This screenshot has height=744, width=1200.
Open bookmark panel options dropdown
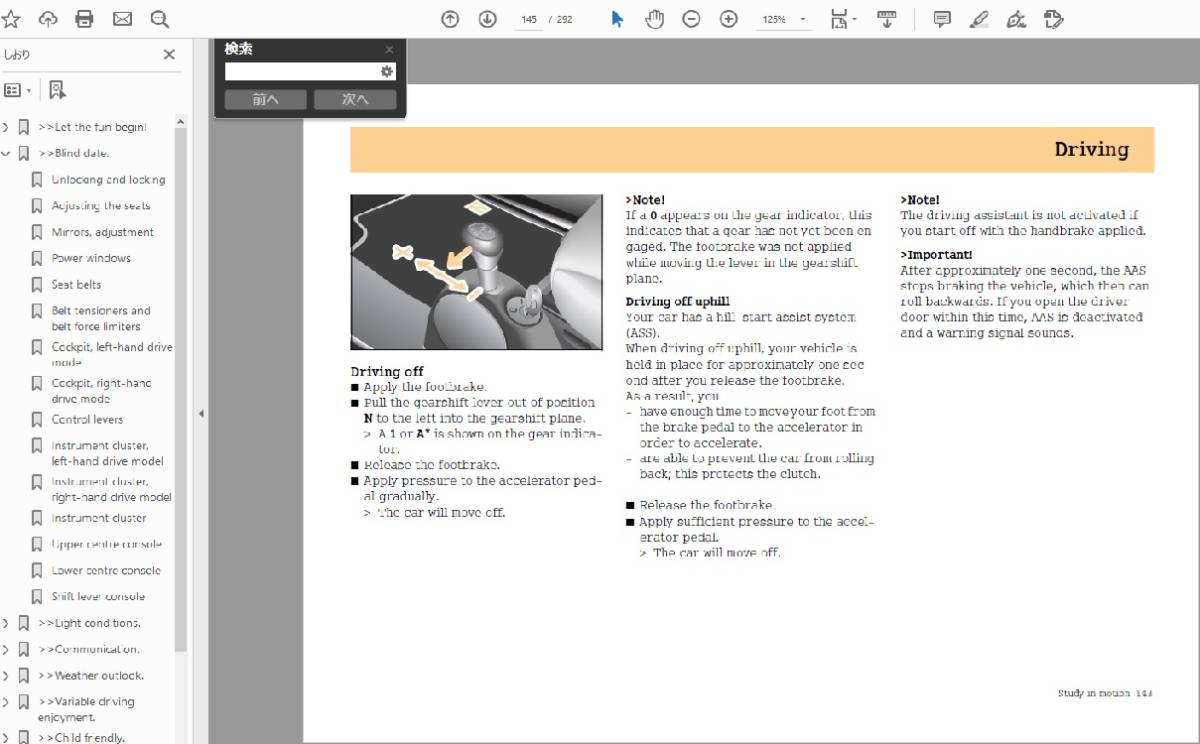(x=17, y=91)
